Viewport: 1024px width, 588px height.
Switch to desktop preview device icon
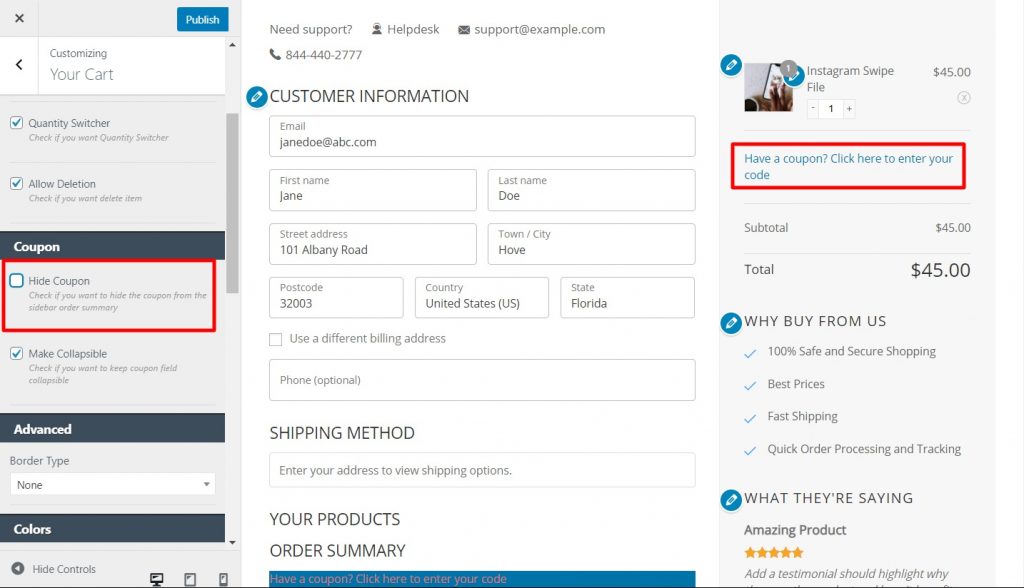(157, 579)
